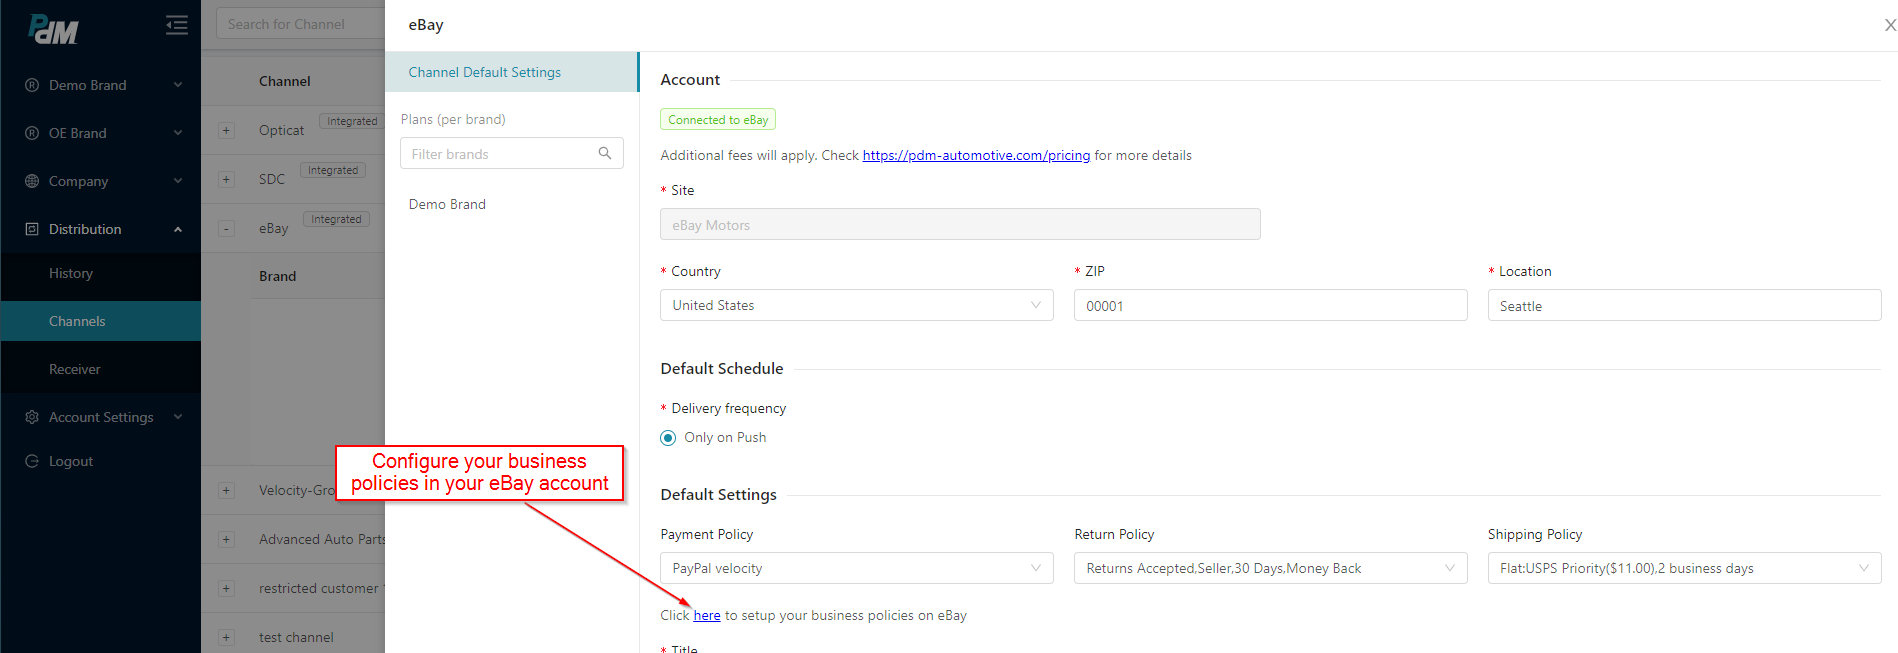Expand the Company menu chevron
This screenshot has height=653, width=1898.
(178, 181)
